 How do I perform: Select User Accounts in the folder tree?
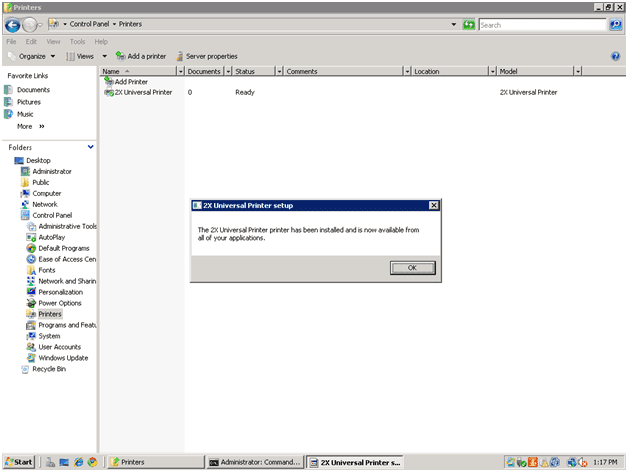coord(60,347)
